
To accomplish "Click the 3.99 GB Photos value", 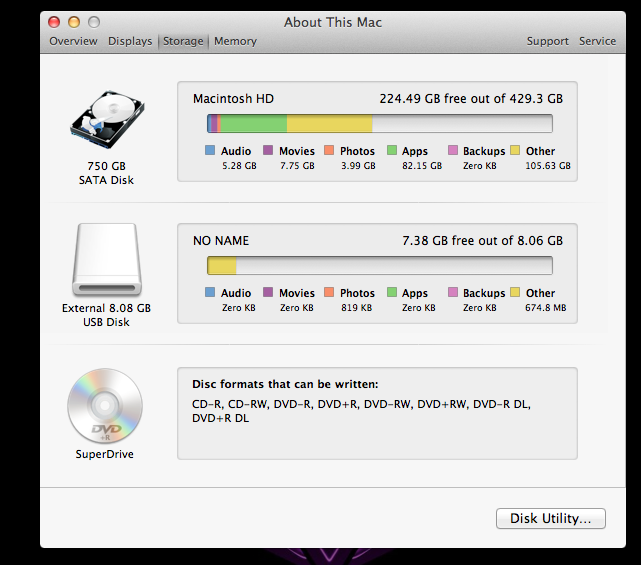I will (x=358, y=166).
